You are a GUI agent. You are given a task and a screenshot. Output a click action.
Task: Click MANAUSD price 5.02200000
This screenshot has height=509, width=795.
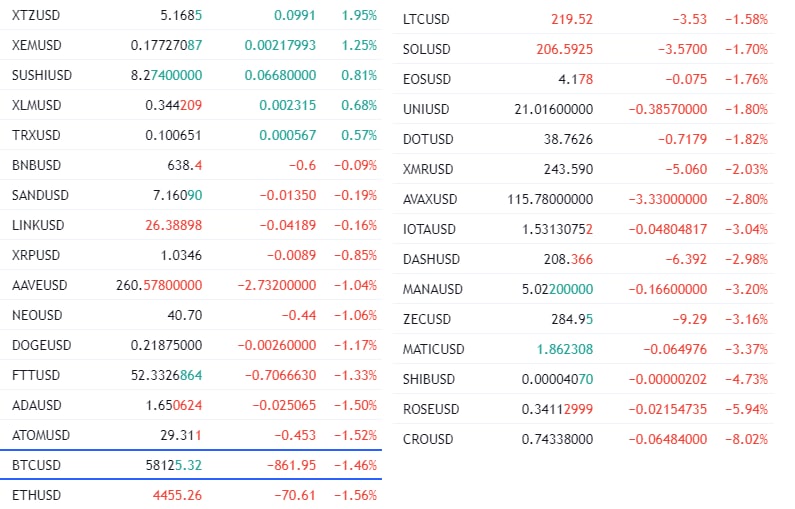pyautogui.click(x=557, y=289)
